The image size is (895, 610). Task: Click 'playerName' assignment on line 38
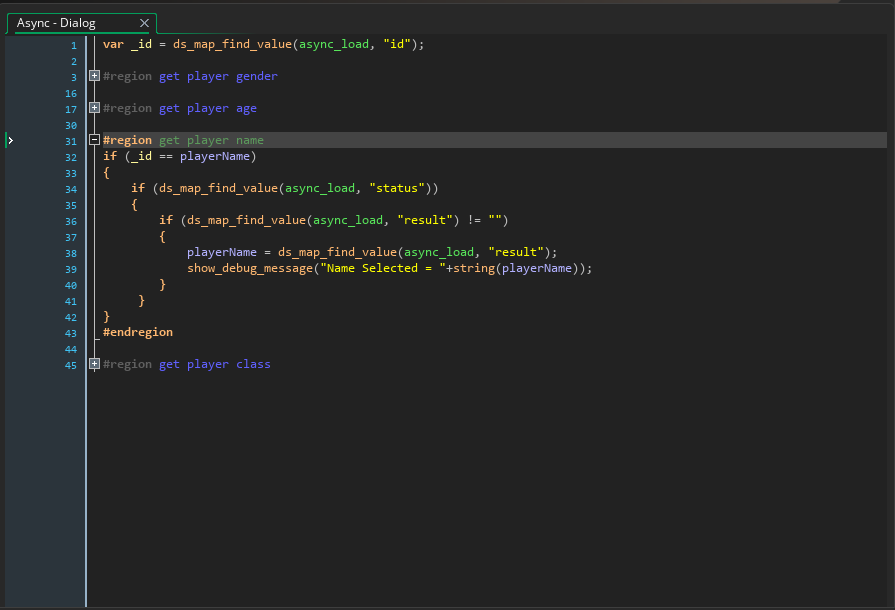pyautogui.click(x=222, y=252)
